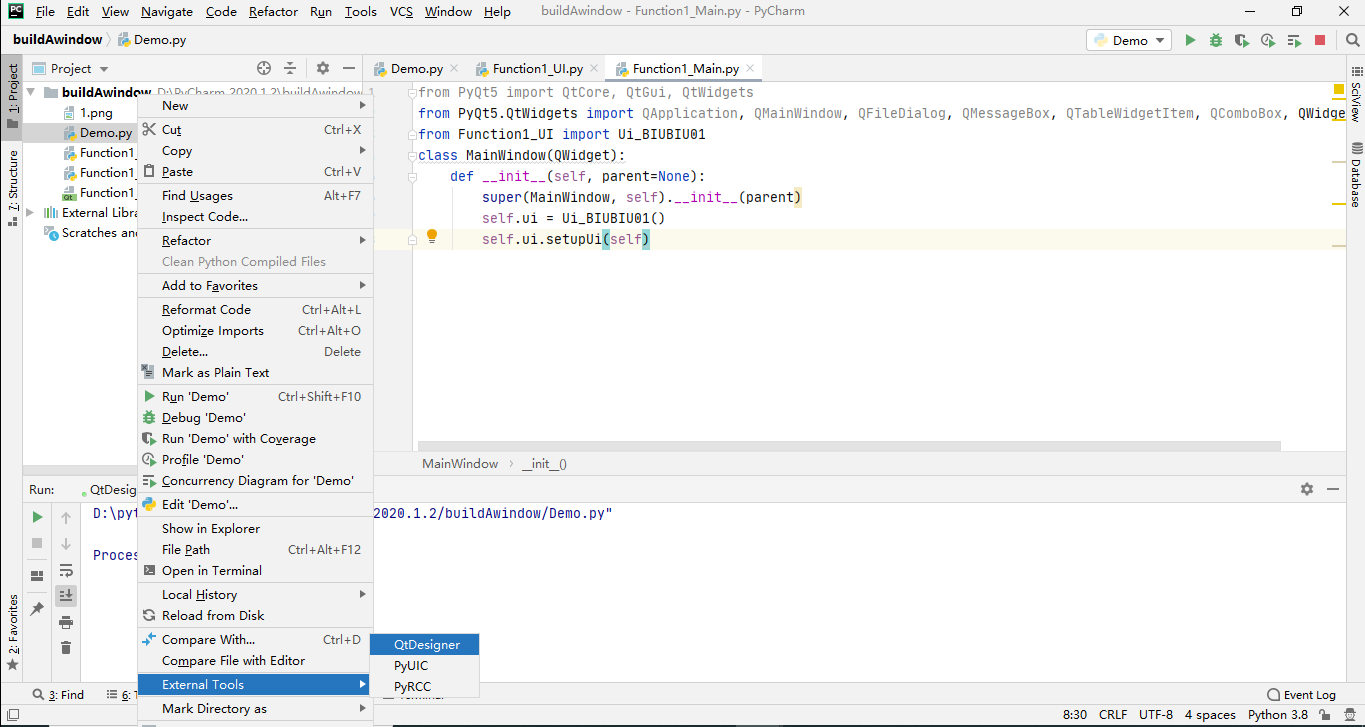
Task: Close the Demo.py editor tab
Action: (454, 68)
